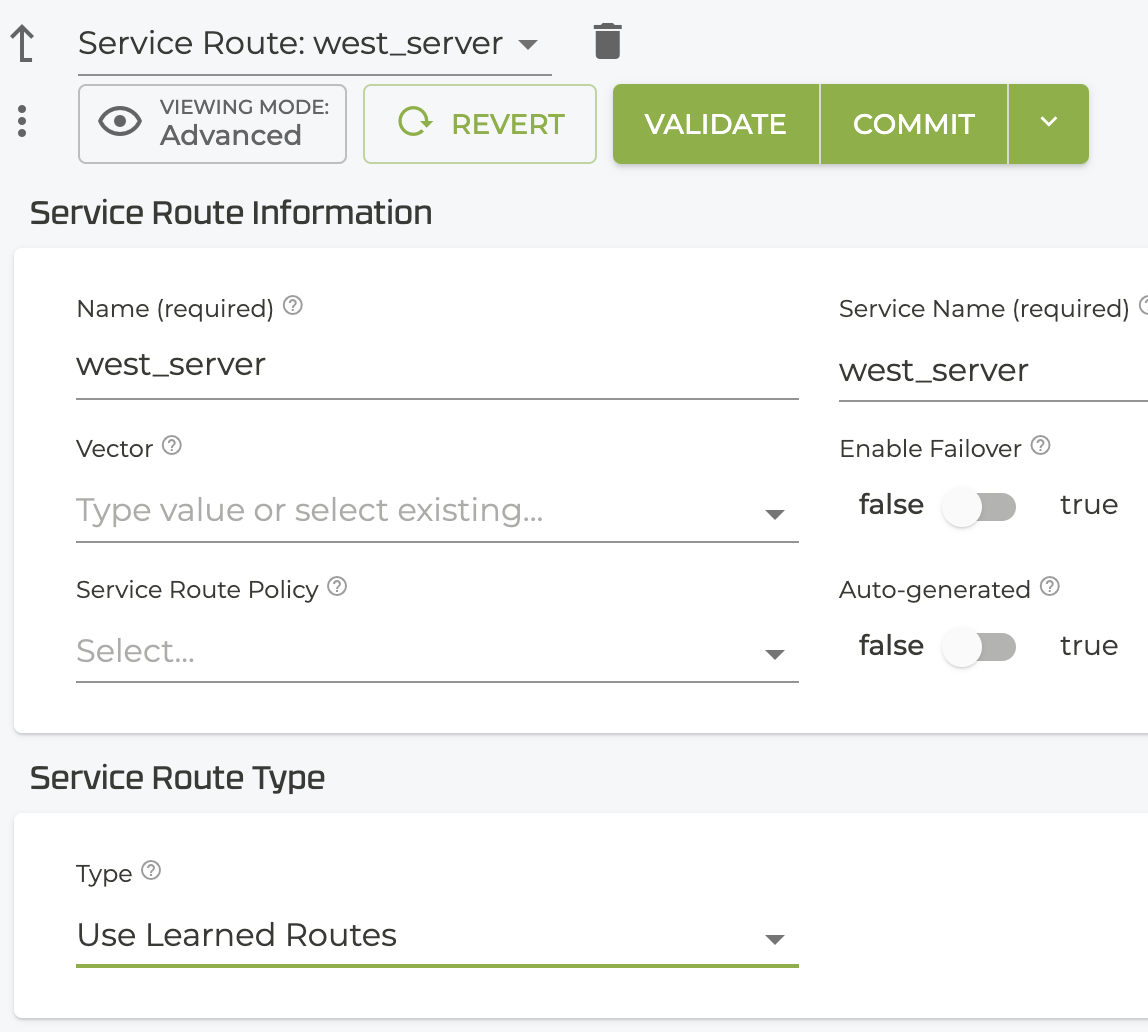Click help icon beside Type label
The height and width of the screenshot is (1032, 1148).
151,871
